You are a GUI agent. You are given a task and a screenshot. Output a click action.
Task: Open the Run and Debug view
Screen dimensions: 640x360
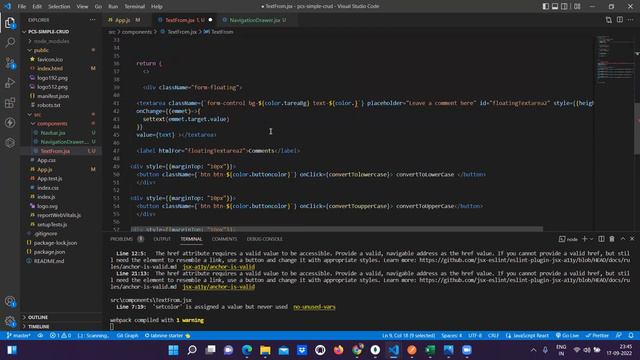(10, 83)
